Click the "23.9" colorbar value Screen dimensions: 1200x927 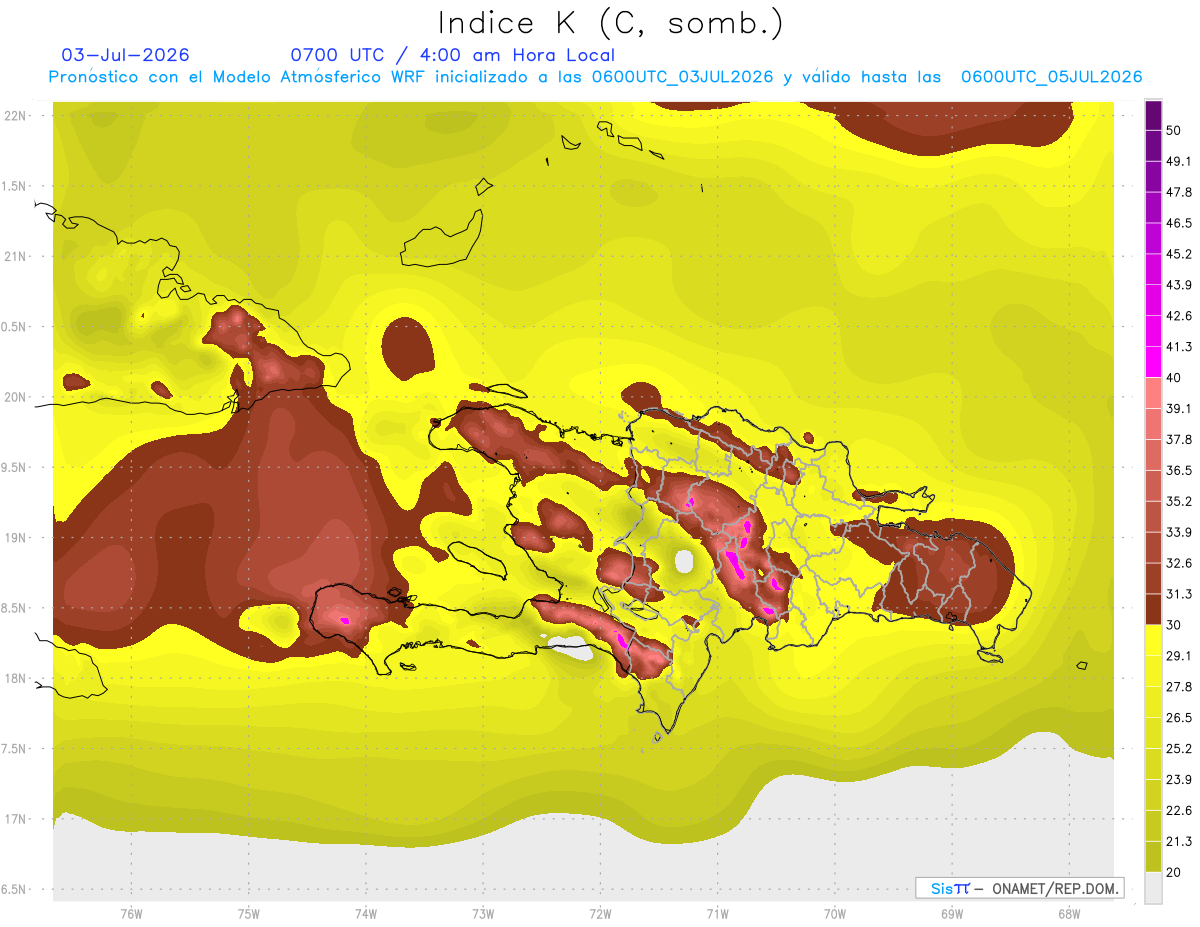[x=1179, y=779]
